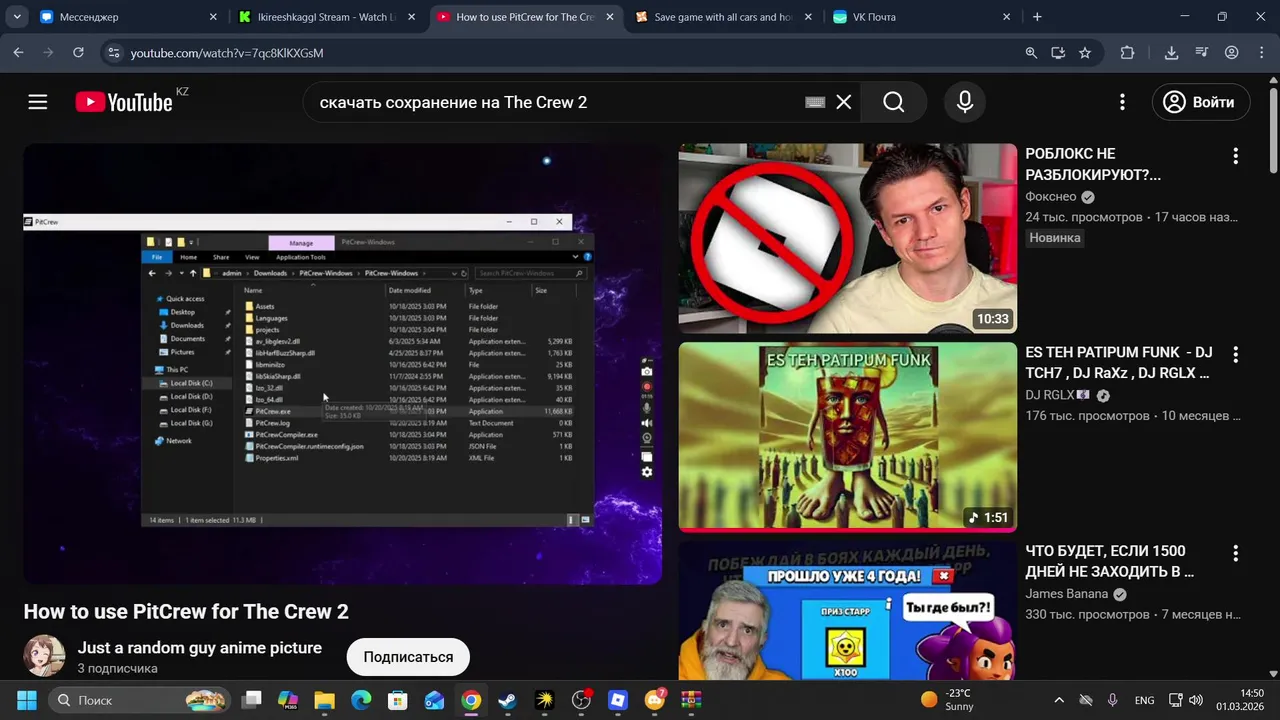Open Steam from the taskbar
The width and height of the screenshot is (1280, 720).
pyautogui.click(x=508, y=700)
